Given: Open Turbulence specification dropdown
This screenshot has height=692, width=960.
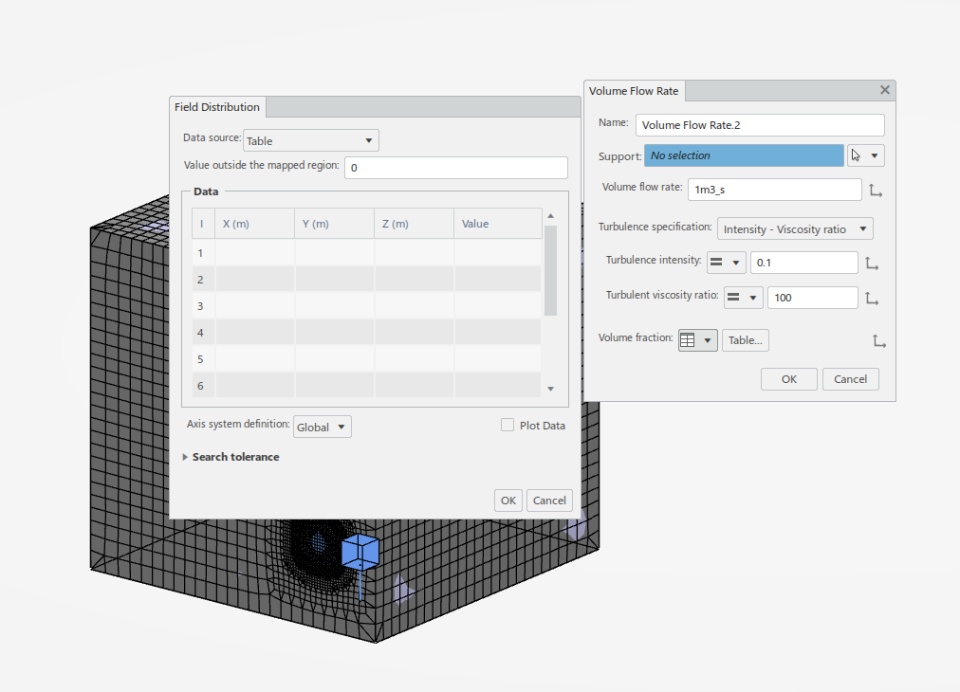Looking at the screenshot, I should [795, 229].
